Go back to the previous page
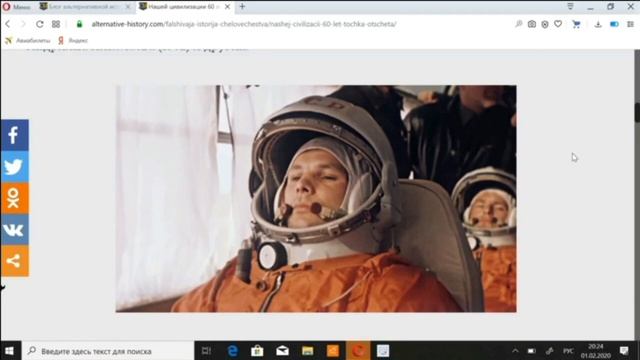Image resolution: width=640 pixels, height=360 pixels. click(8, 24)
